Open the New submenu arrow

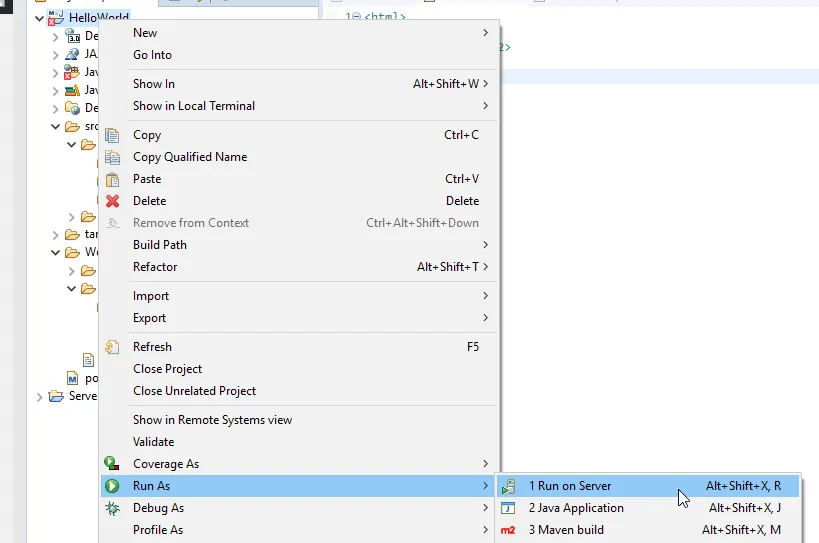[x=486, y=33]
